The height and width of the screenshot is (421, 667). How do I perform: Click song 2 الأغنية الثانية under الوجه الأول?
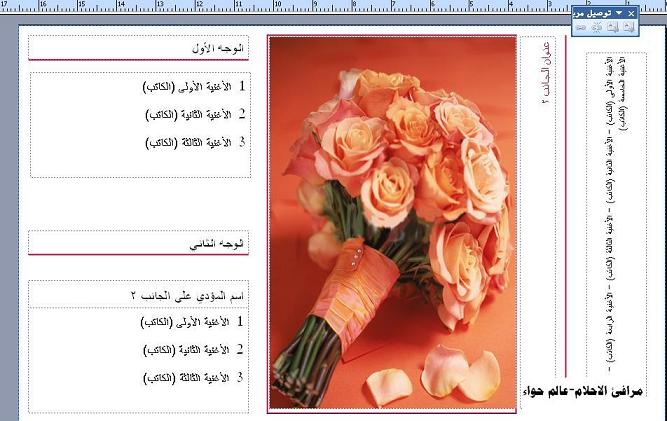[195, 114]
